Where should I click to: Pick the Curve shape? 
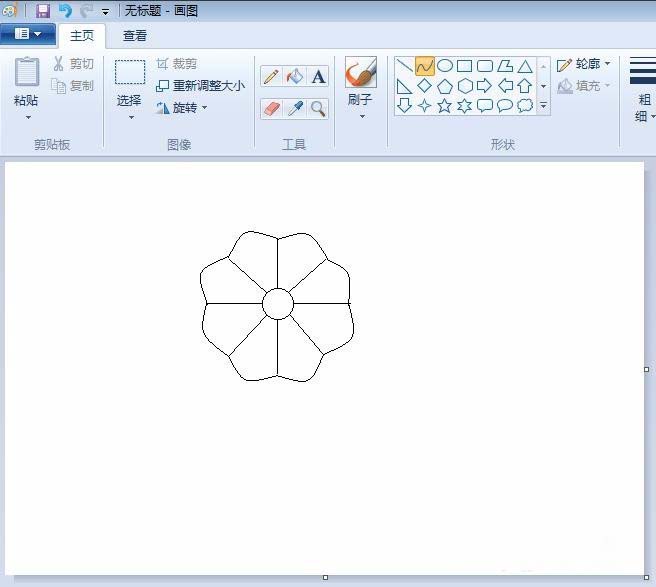[425, 66]
